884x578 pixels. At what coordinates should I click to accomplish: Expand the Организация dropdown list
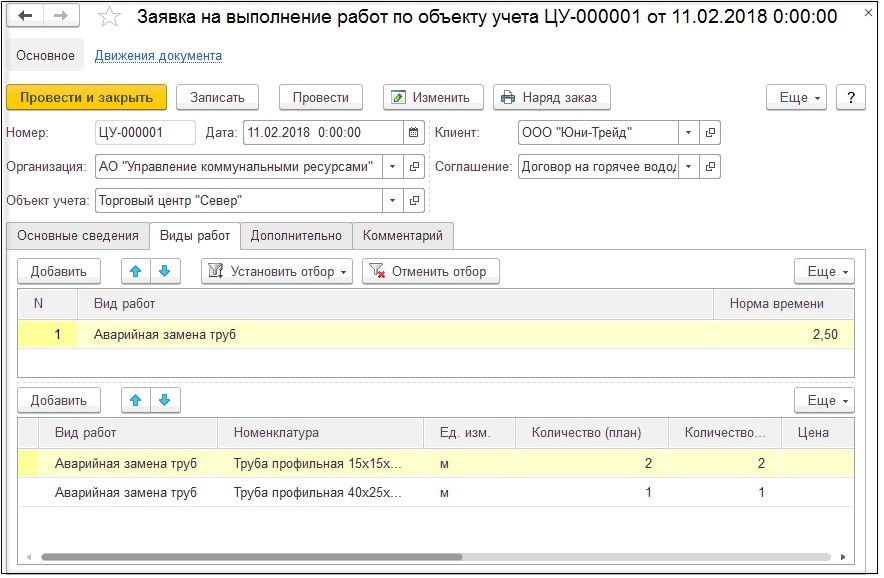(x=391, y=166)
